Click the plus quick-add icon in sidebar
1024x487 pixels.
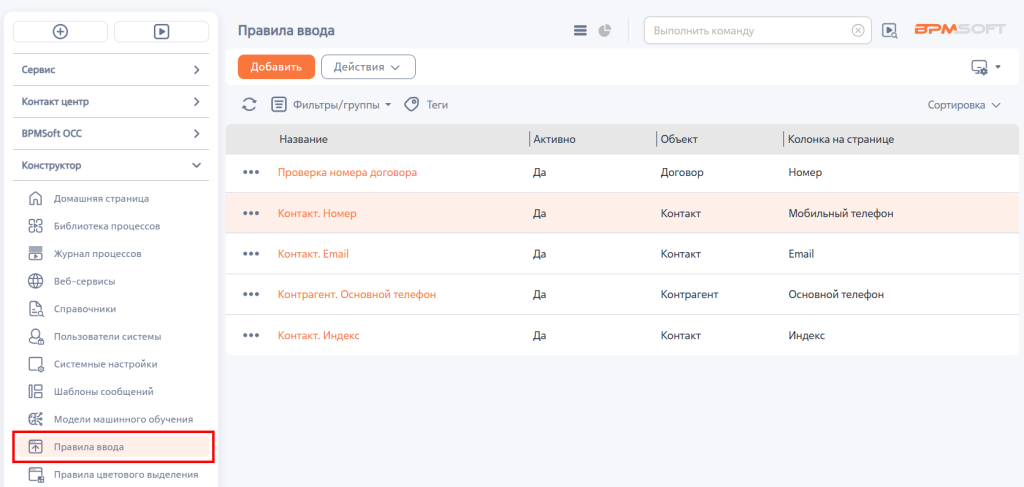(60, 31)
